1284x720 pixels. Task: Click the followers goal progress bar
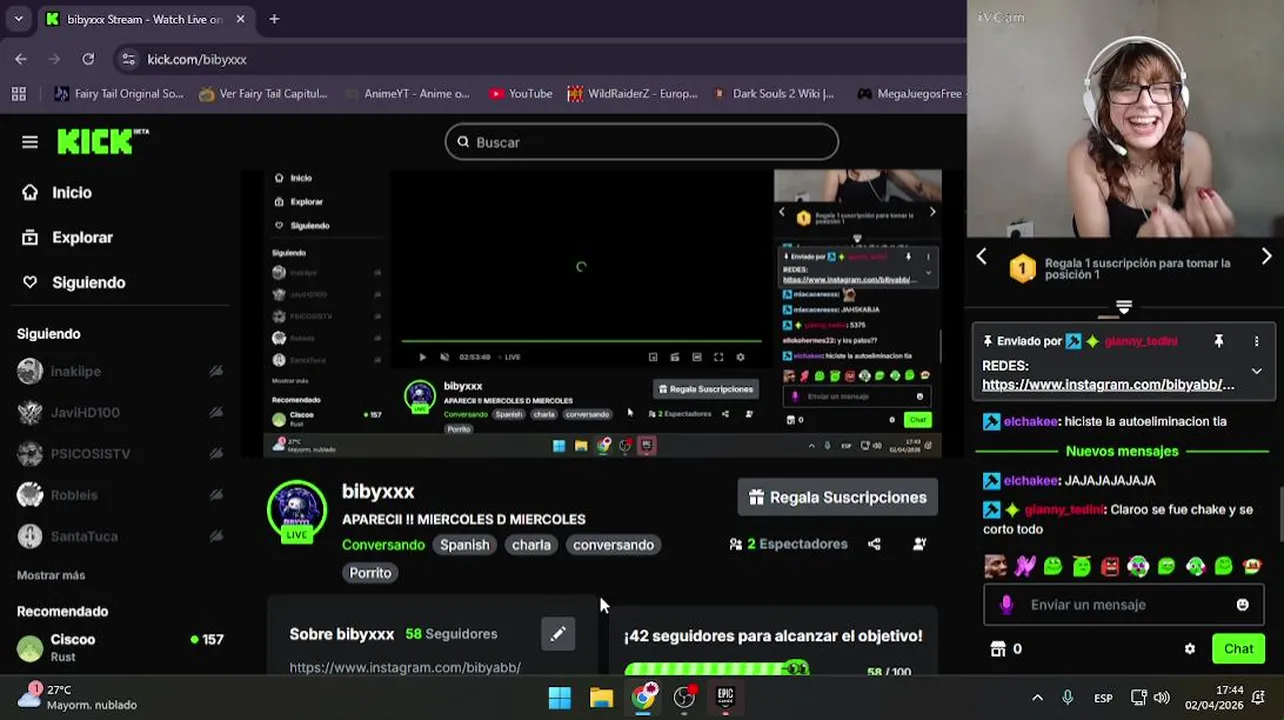tap(717, 669)
